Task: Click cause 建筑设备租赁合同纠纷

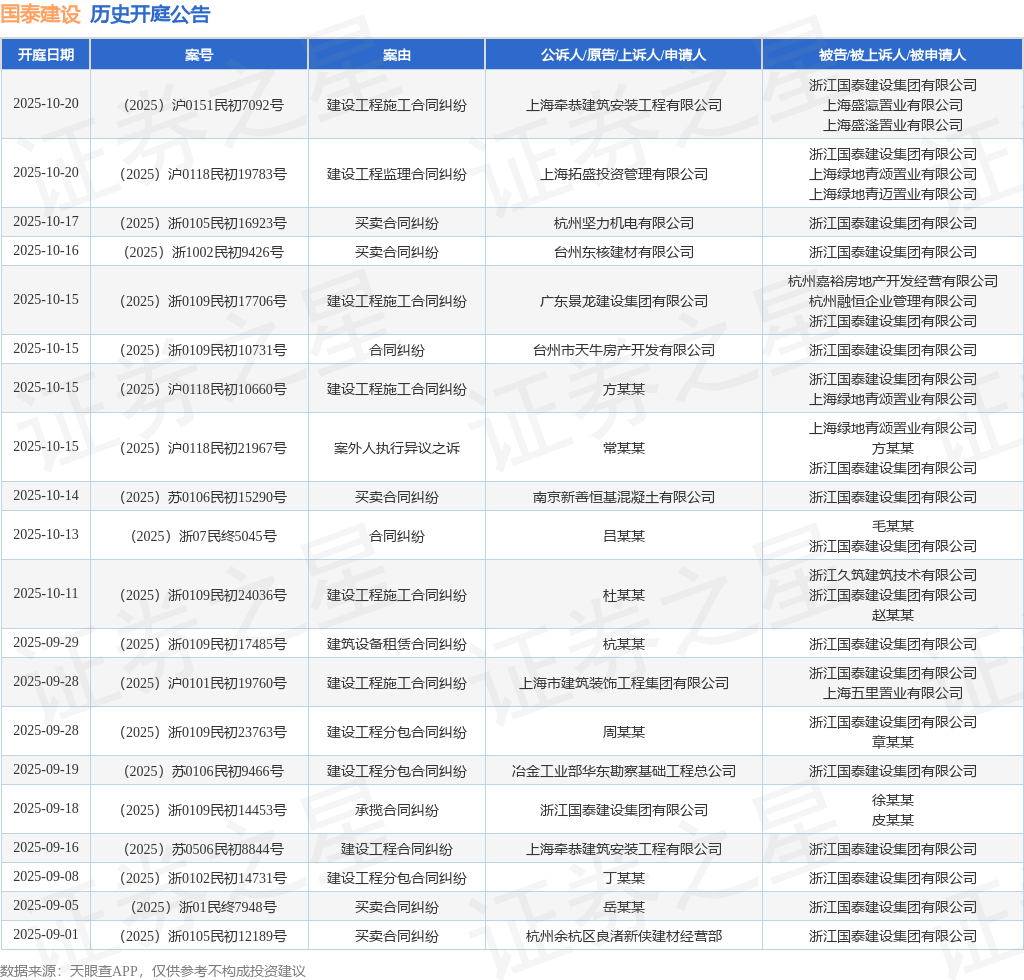Action: [x=396, y=644]
